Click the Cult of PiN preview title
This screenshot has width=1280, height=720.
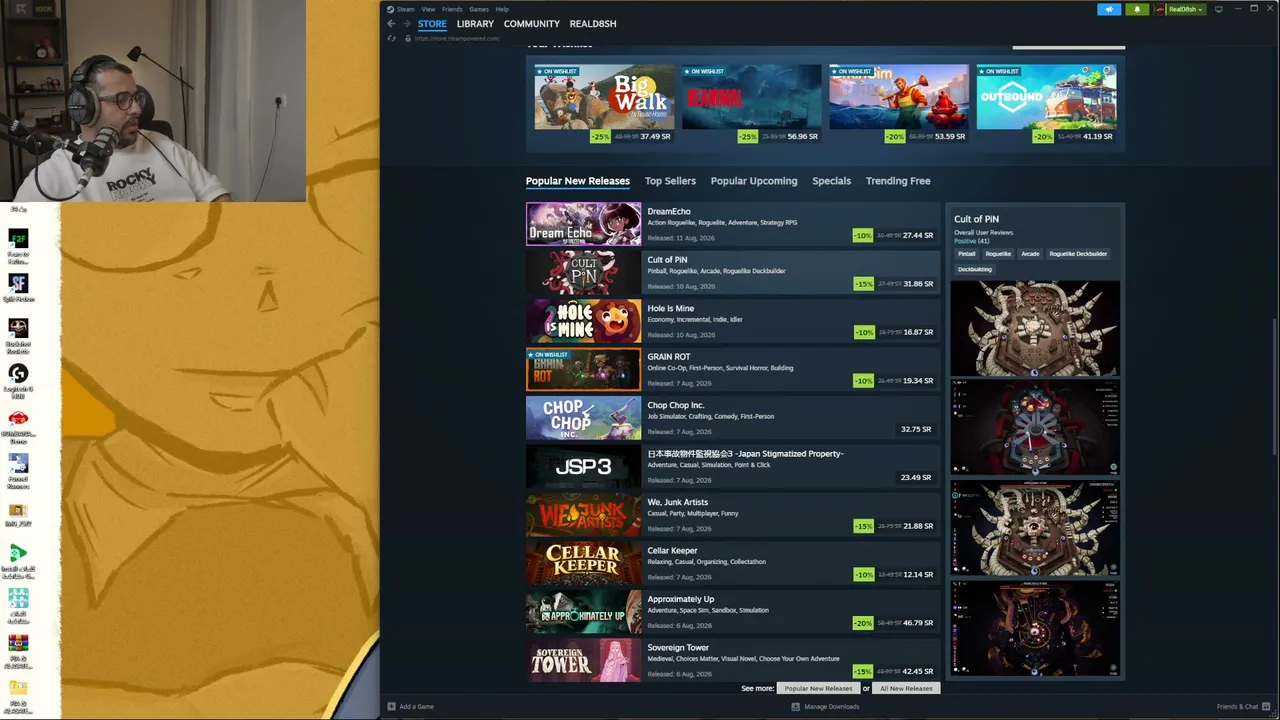coord(976,219)
